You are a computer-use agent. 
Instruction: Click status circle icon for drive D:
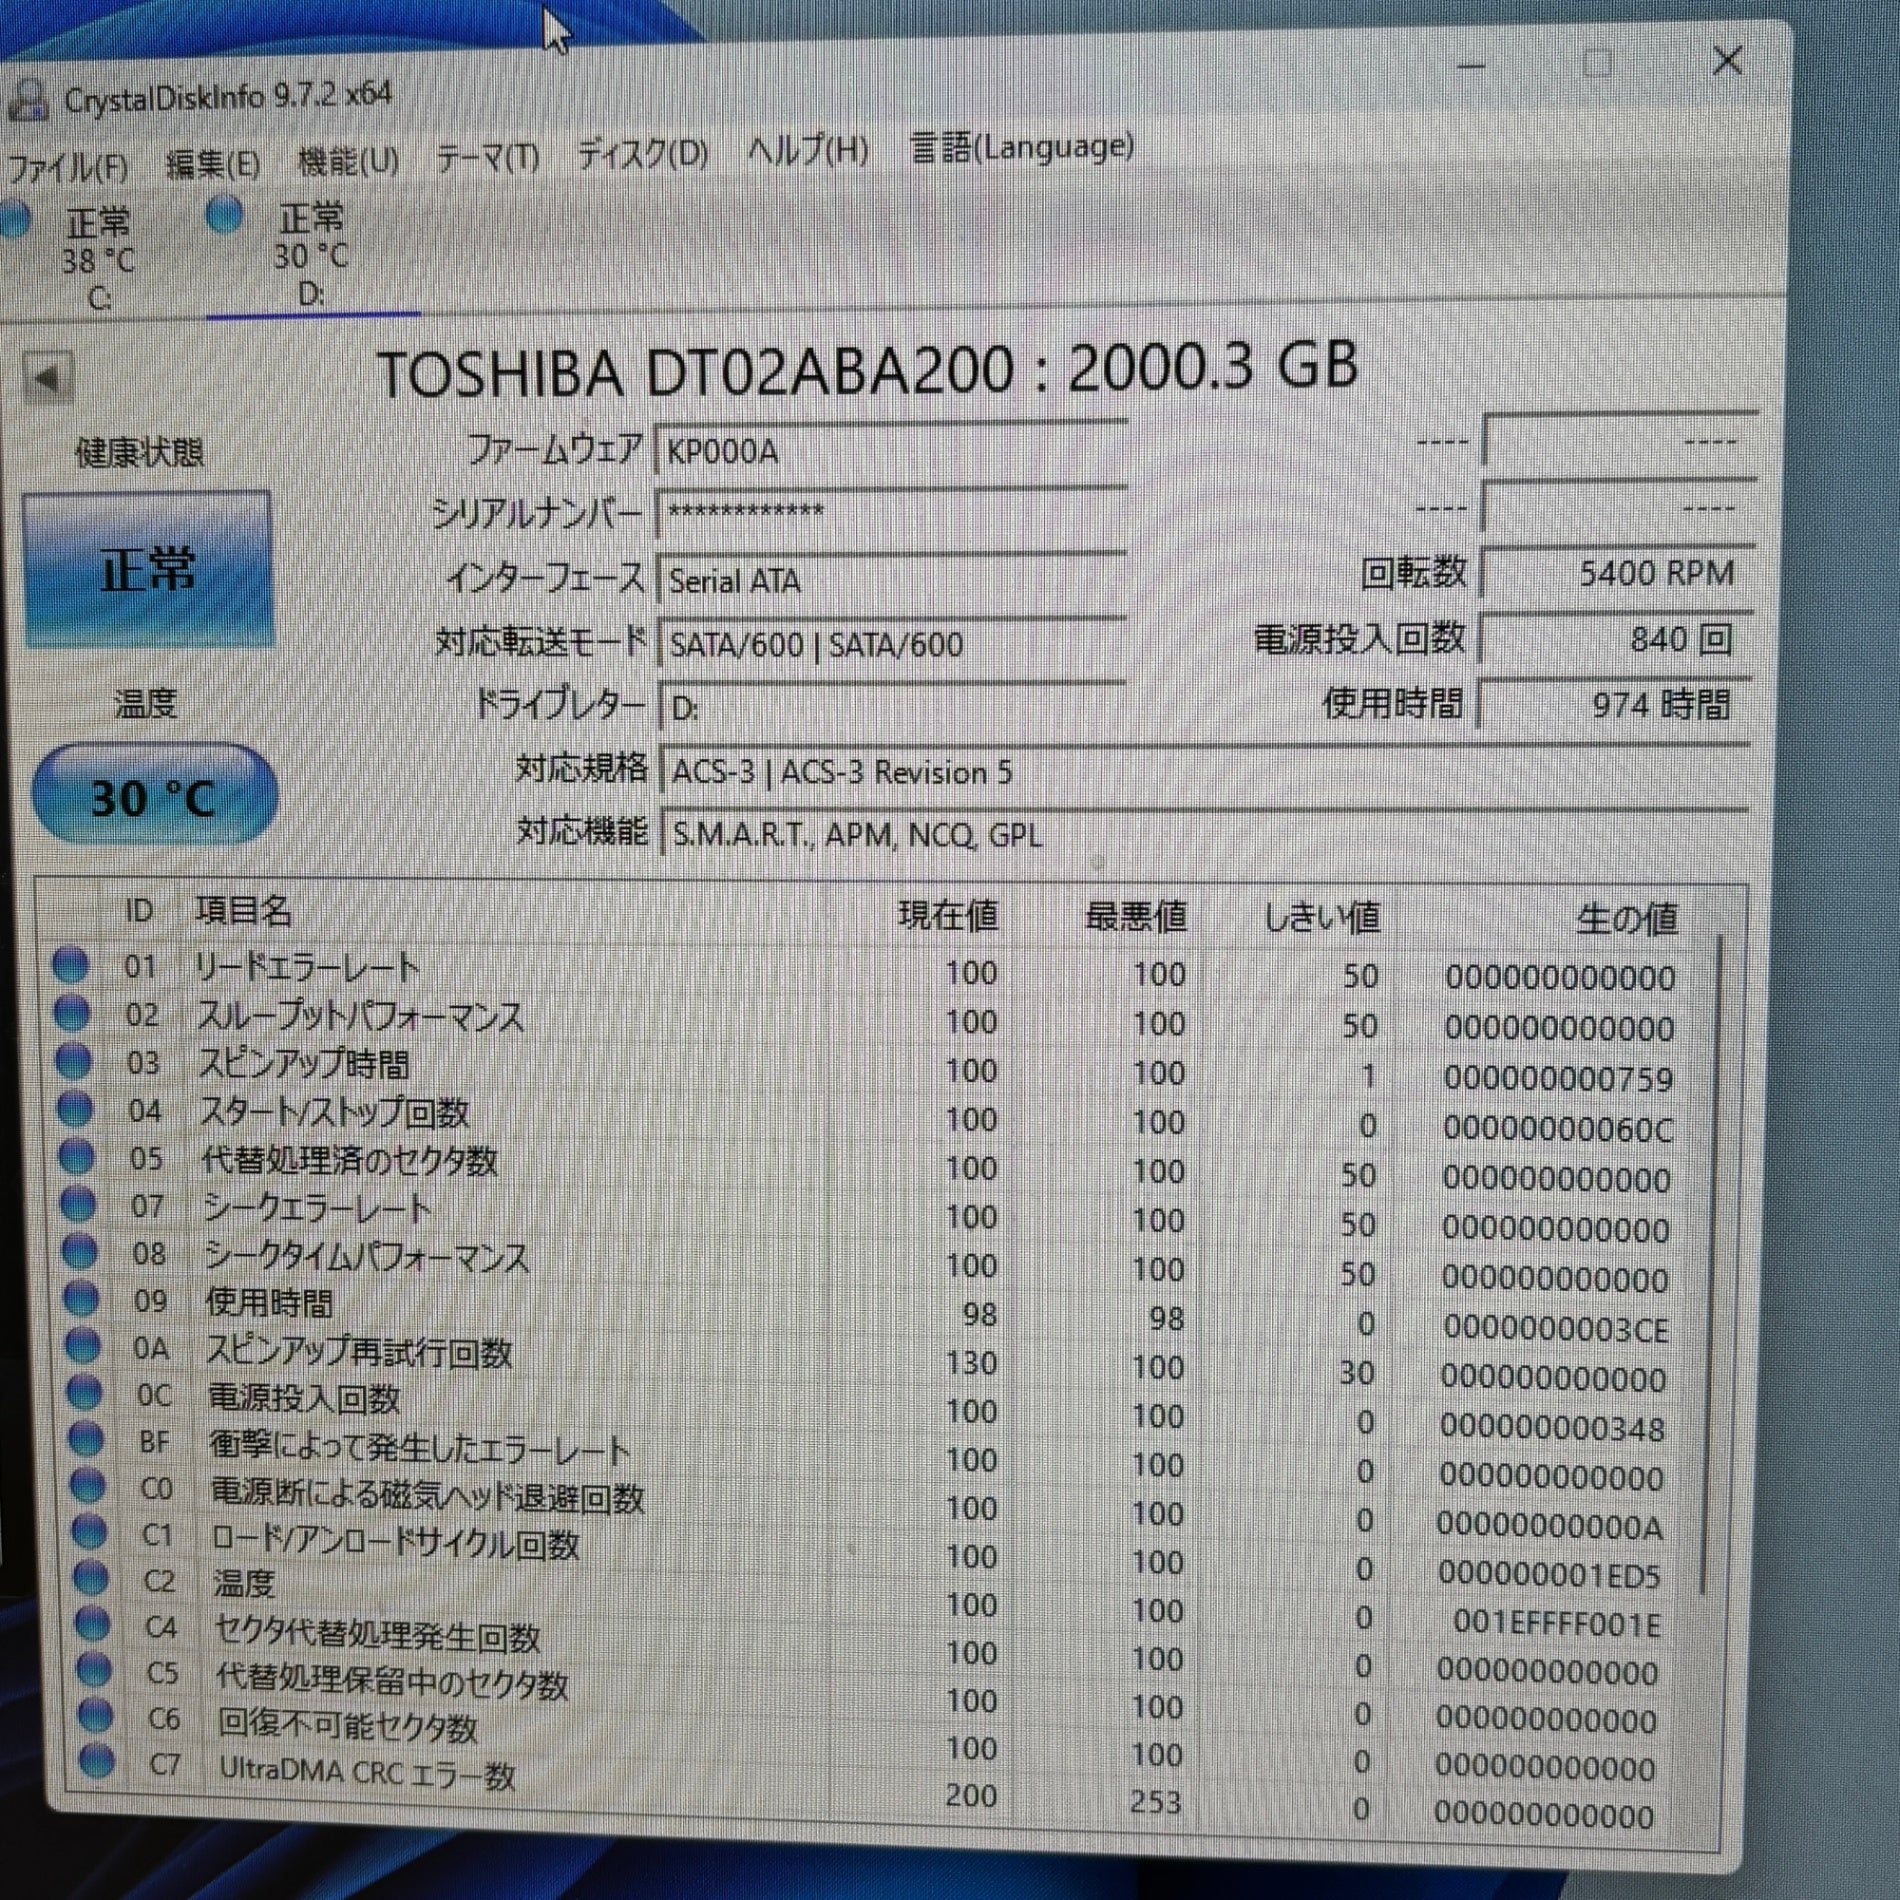(x=225, y=215)
